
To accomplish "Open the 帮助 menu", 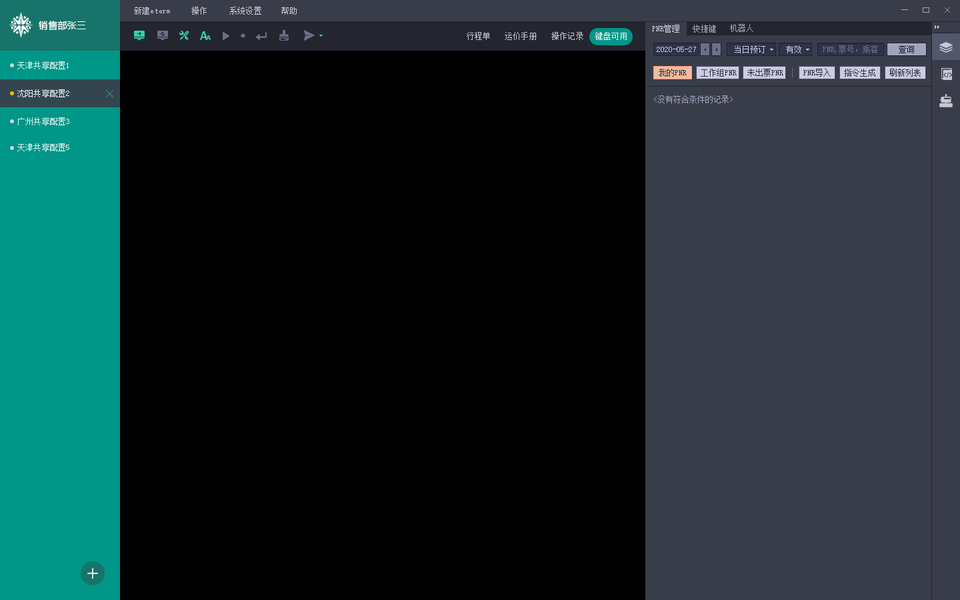I will tap(289, 11).
